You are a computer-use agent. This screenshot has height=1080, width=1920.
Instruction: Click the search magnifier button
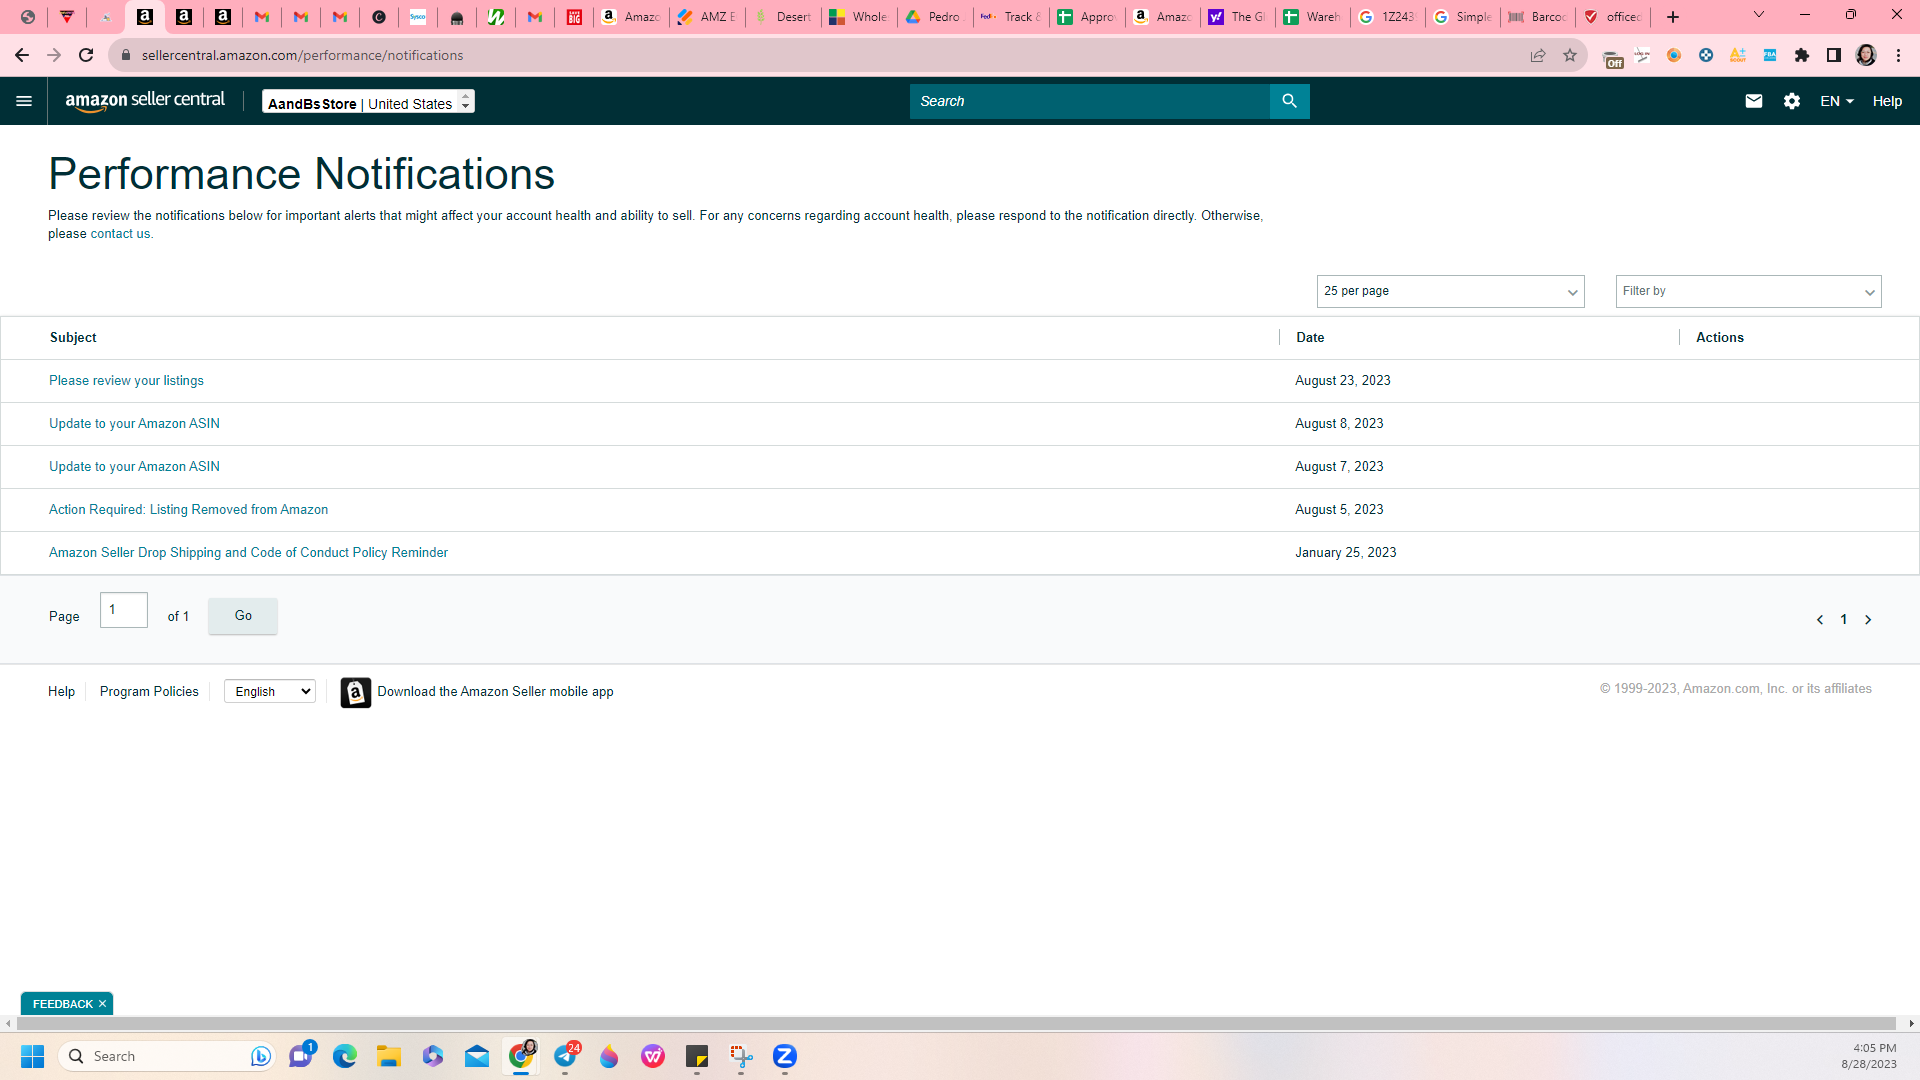tap(1289, 101)
